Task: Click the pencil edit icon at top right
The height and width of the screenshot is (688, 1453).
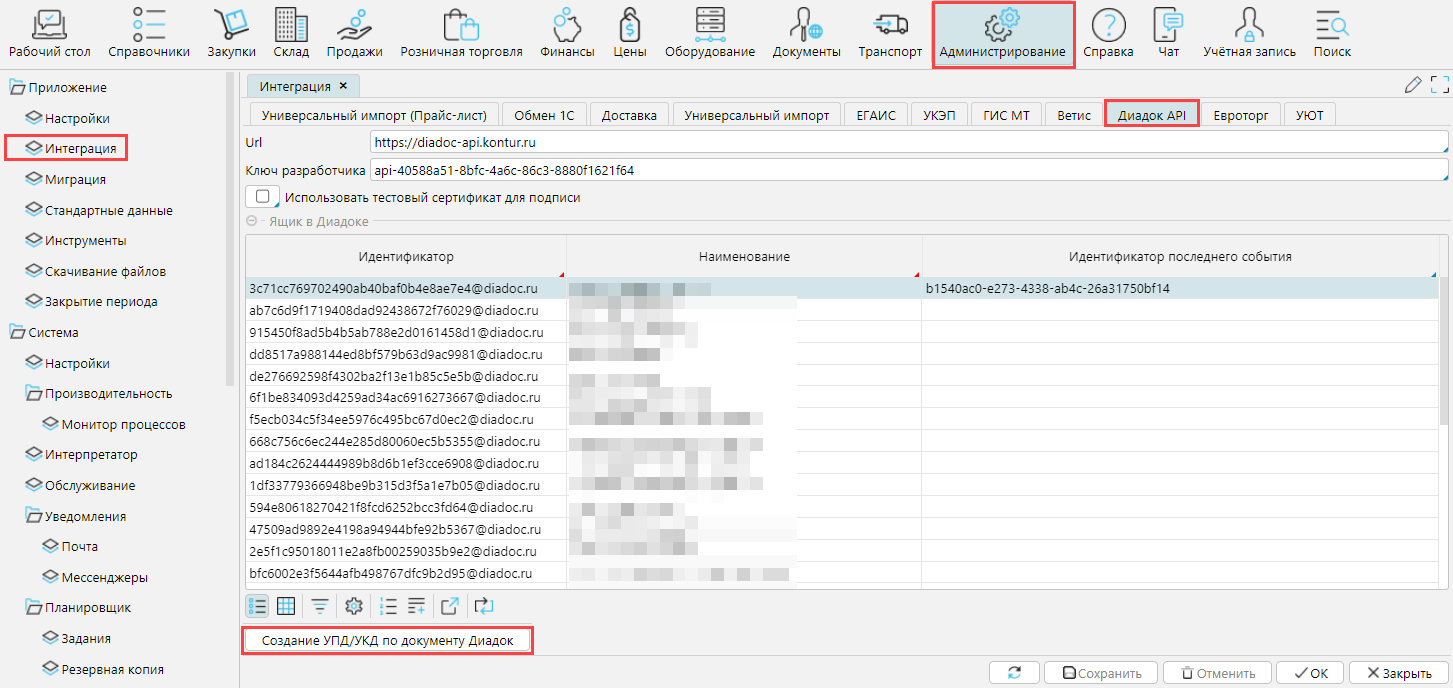Action: (x=1413, y=86)
